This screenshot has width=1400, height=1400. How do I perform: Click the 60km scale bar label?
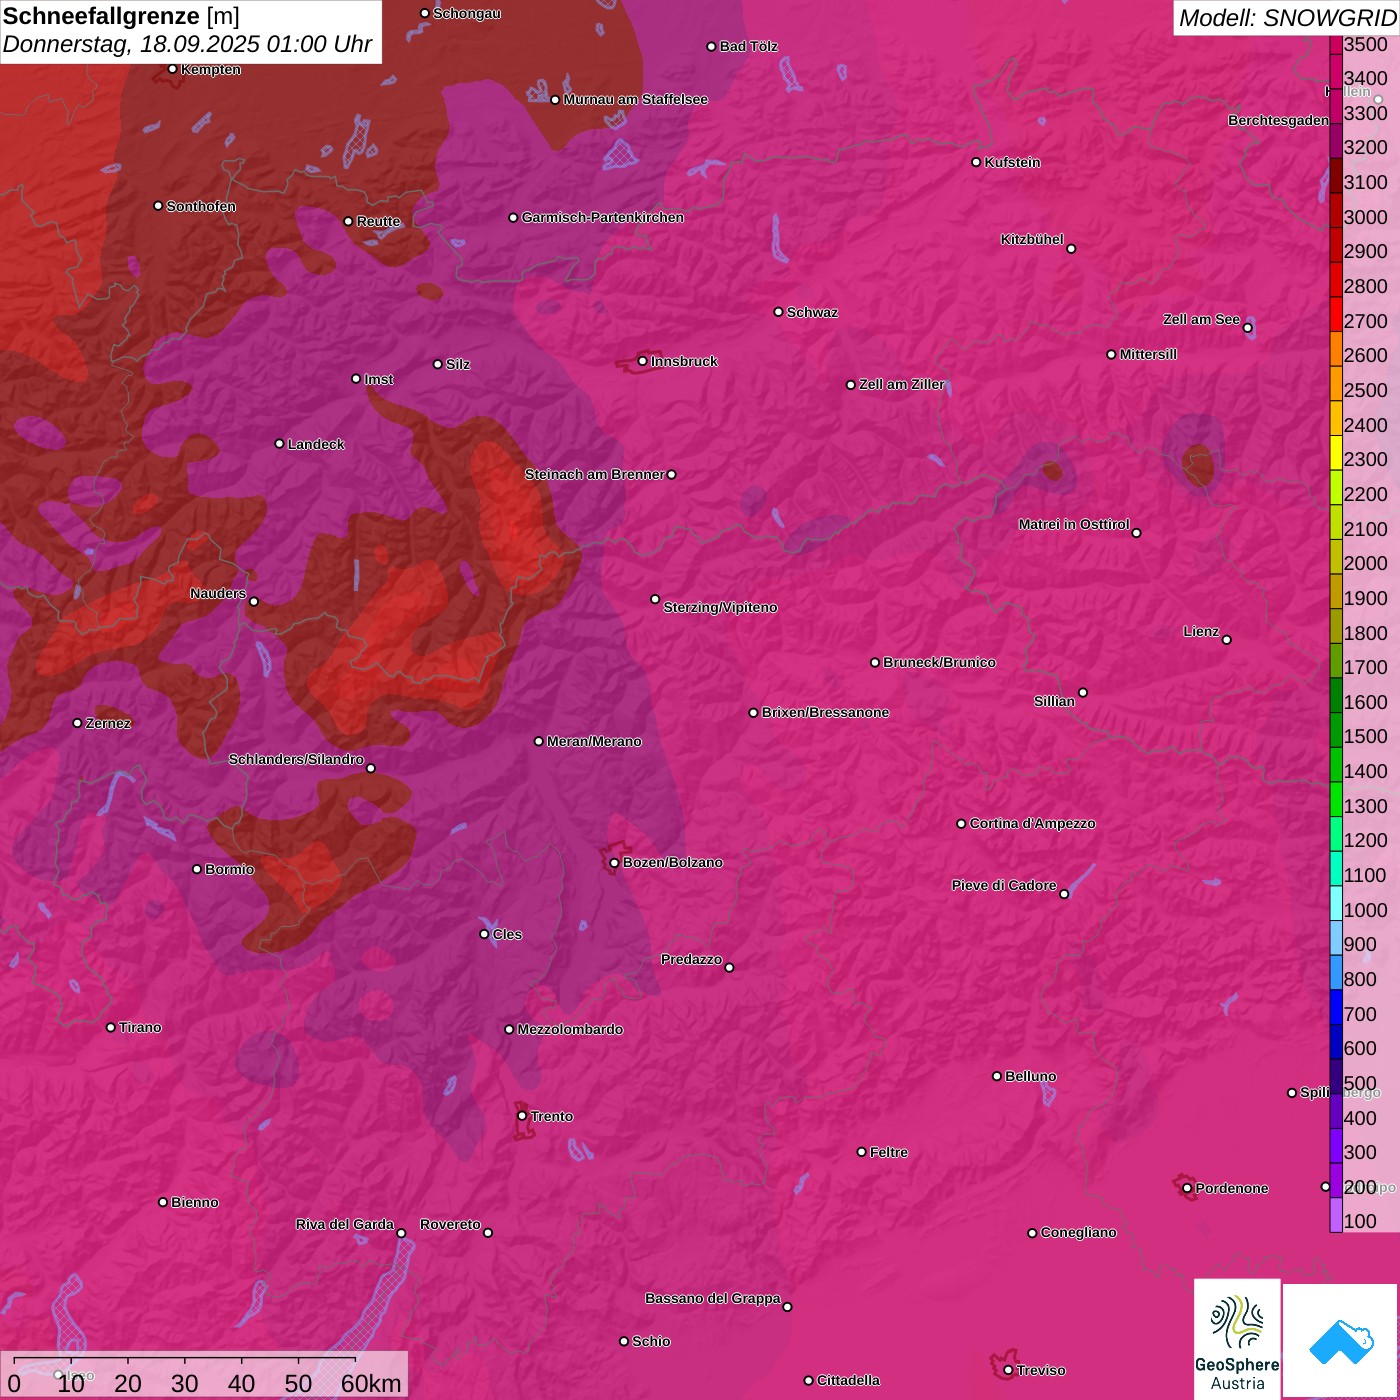tap(371, 1383)
